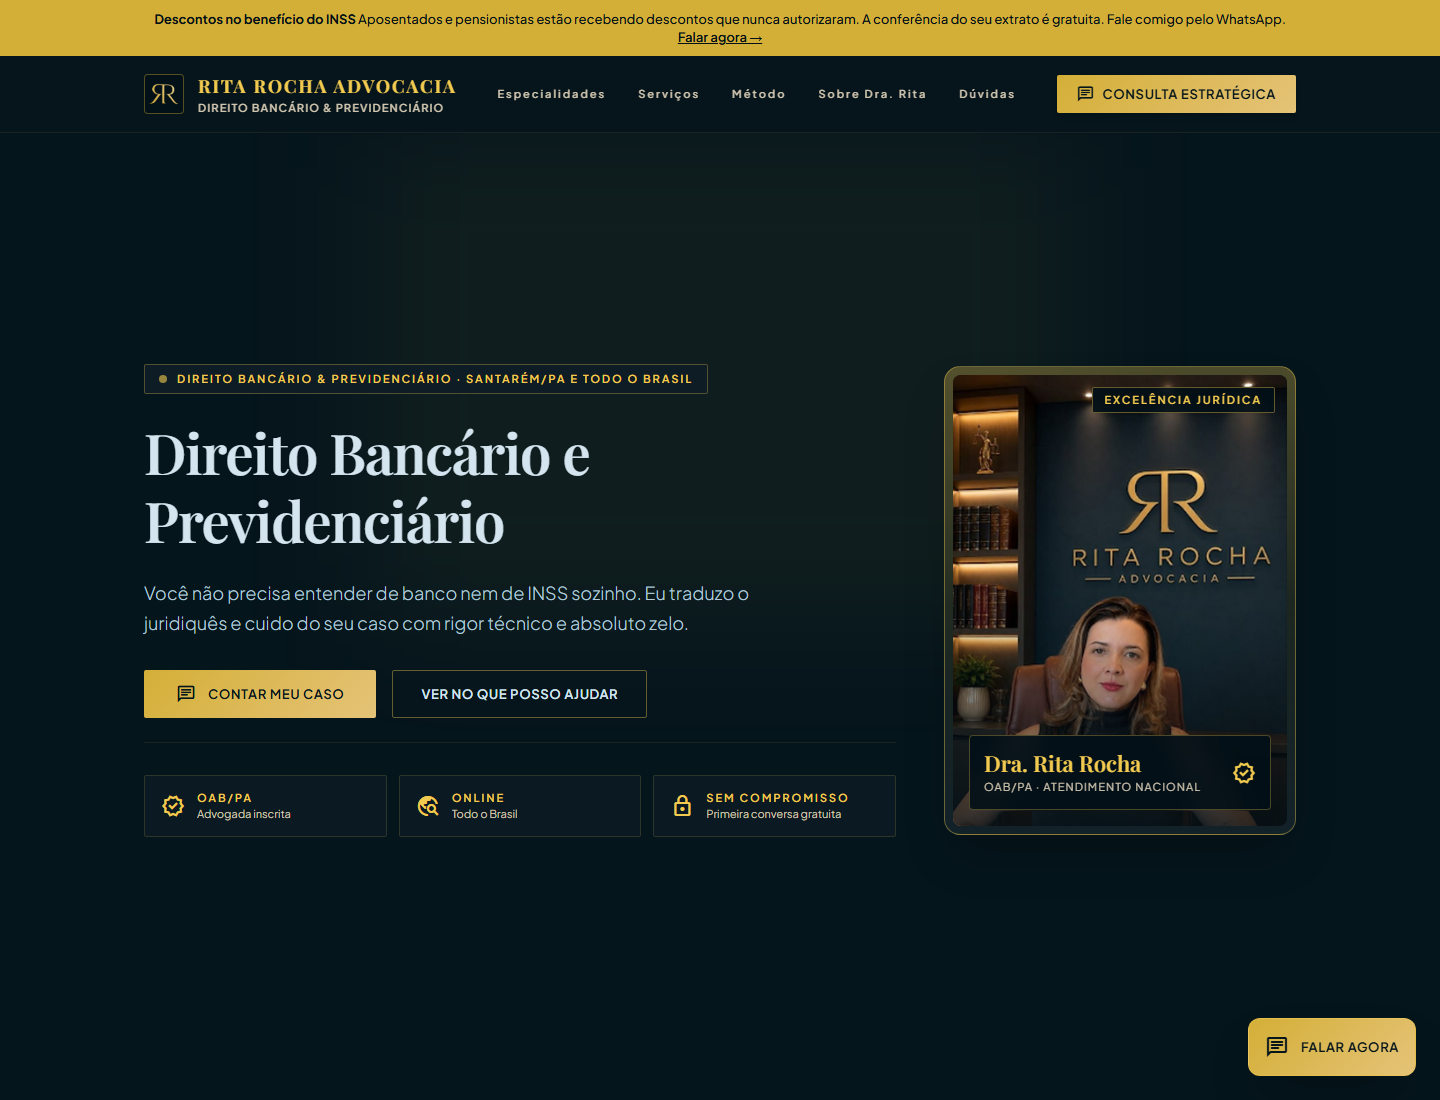Click the Direito Bancário & Previdenciário location tag

[426, 379]
